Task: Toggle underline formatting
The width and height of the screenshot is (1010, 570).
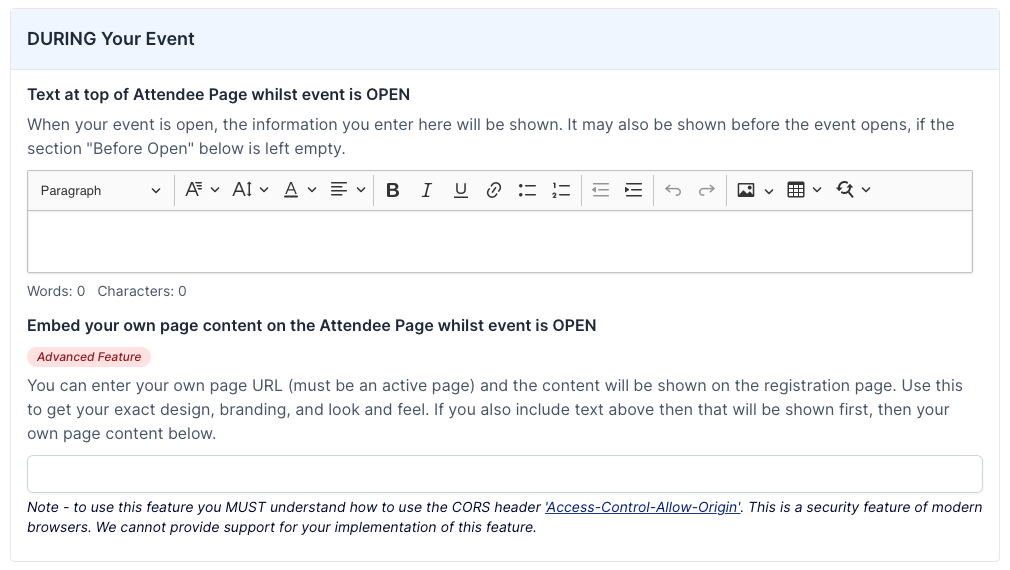Action: [x=460, y=190]
